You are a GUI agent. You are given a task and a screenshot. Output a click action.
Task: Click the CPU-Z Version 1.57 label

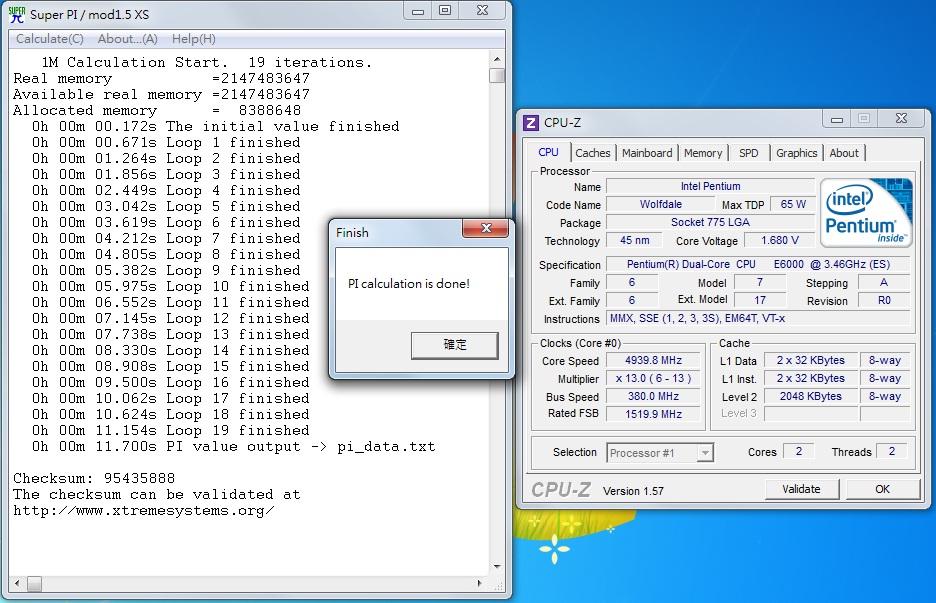pos(633,491)
